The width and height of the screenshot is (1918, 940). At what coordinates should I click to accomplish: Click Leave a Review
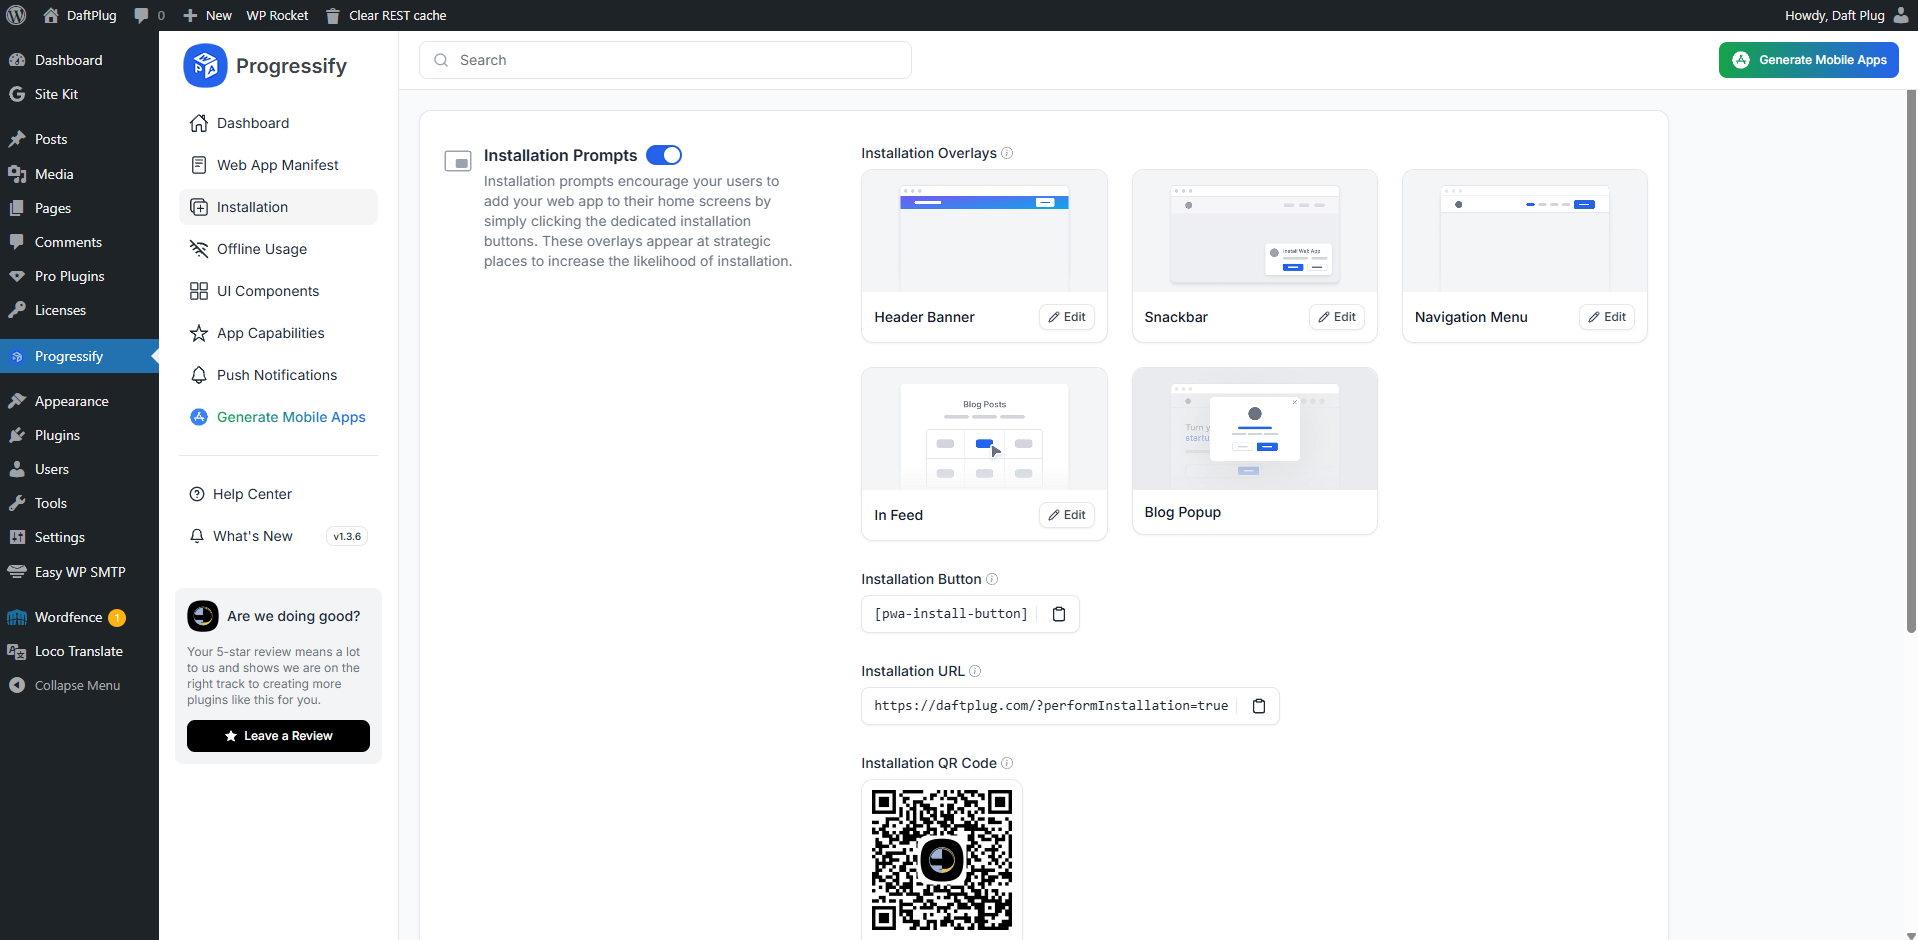(278, 736)
